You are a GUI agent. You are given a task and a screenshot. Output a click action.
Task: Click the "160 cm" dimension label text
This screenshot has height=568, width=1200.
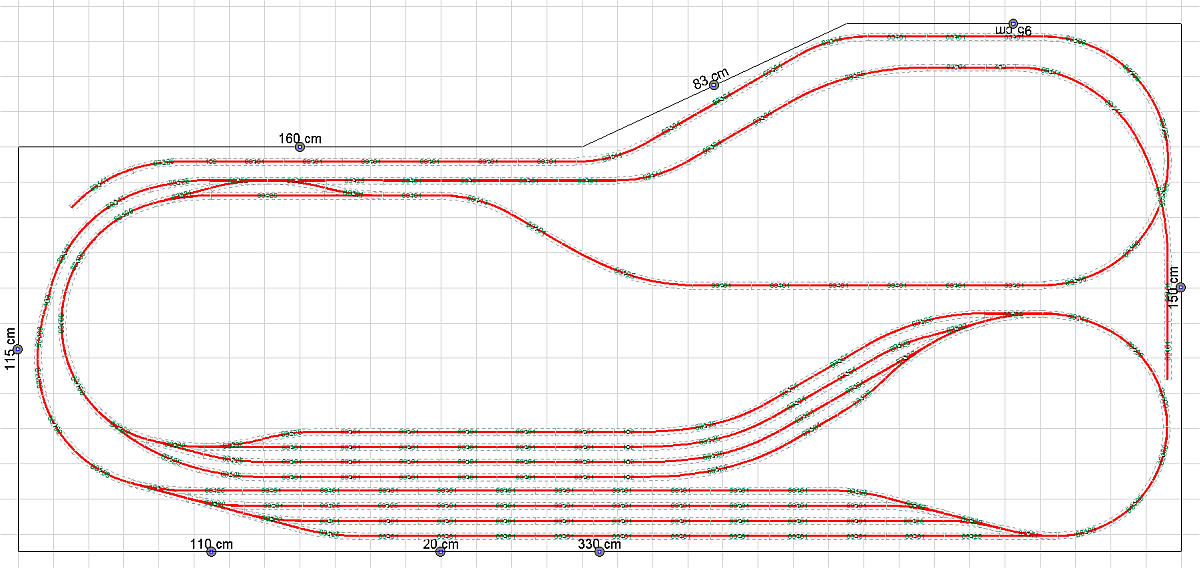click(x=300, y=138)
